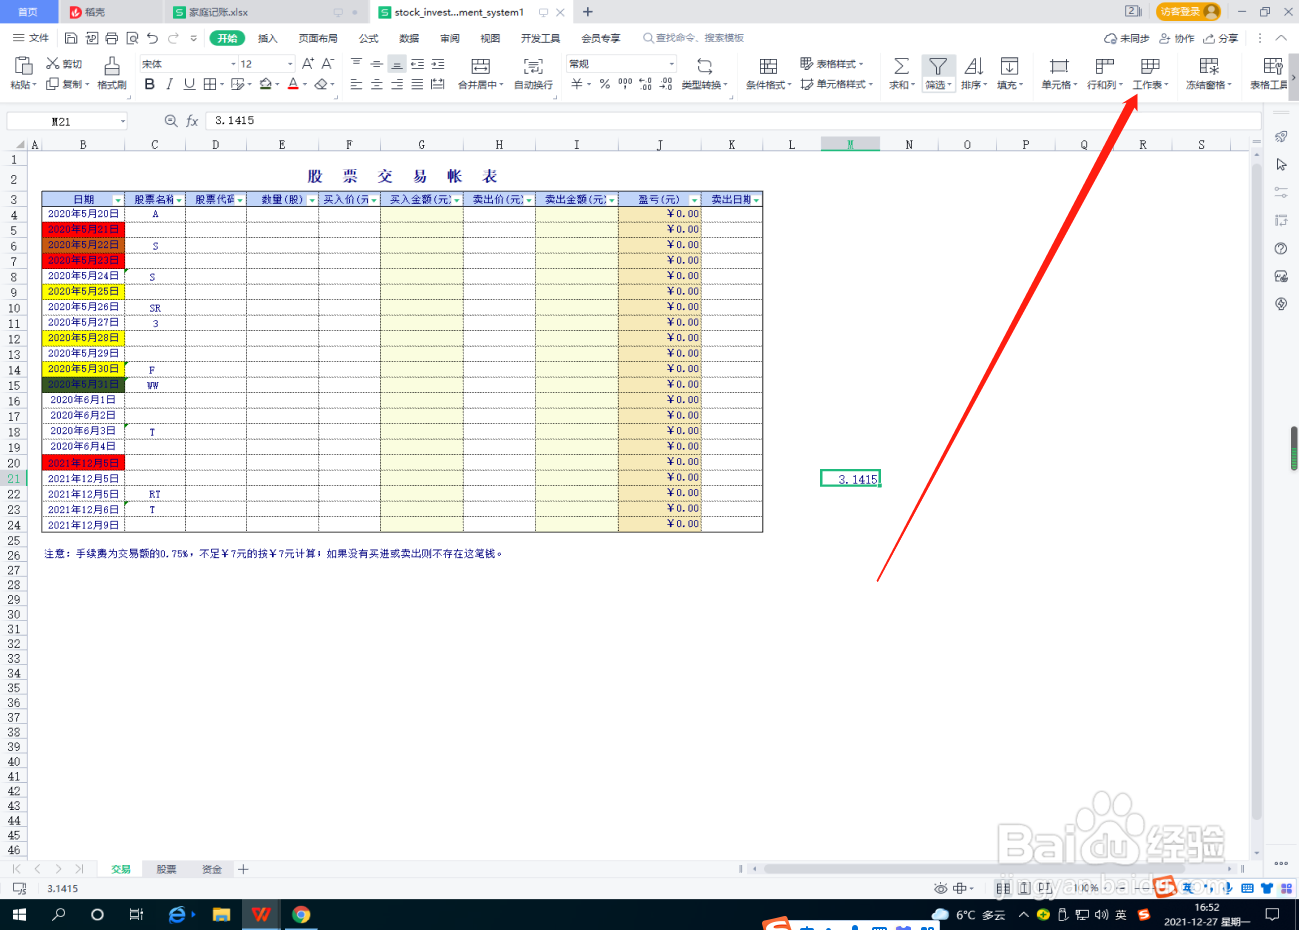Click the Type Conversion (类型转换) icon

coord(704,66)
